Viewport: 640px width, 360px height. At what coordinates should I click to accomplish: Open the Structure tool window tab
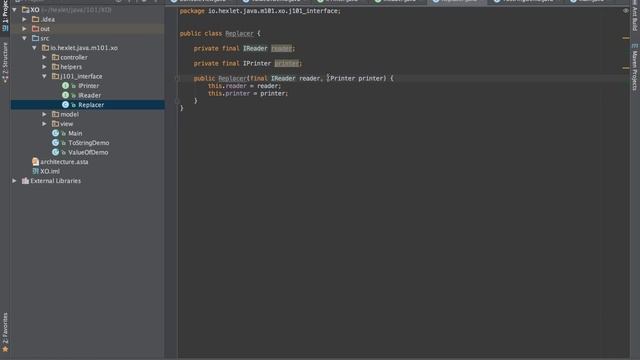point(5,62)
